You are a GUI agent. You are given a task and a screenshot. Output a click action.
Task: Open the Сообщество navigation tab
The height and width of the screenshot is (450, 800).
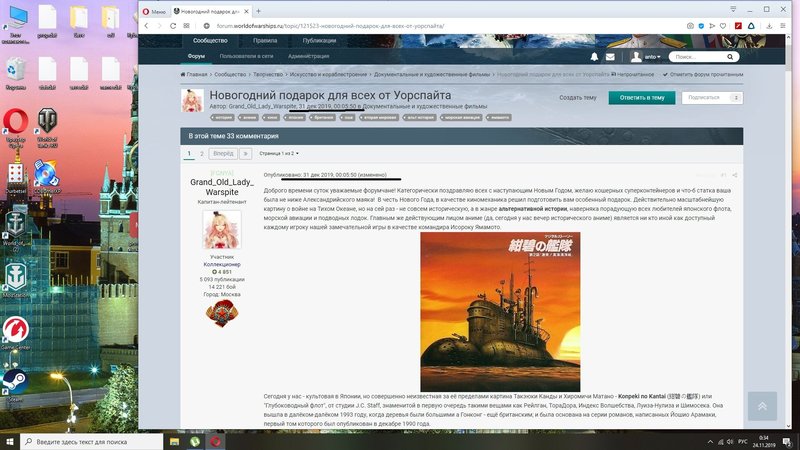(210, 40)
